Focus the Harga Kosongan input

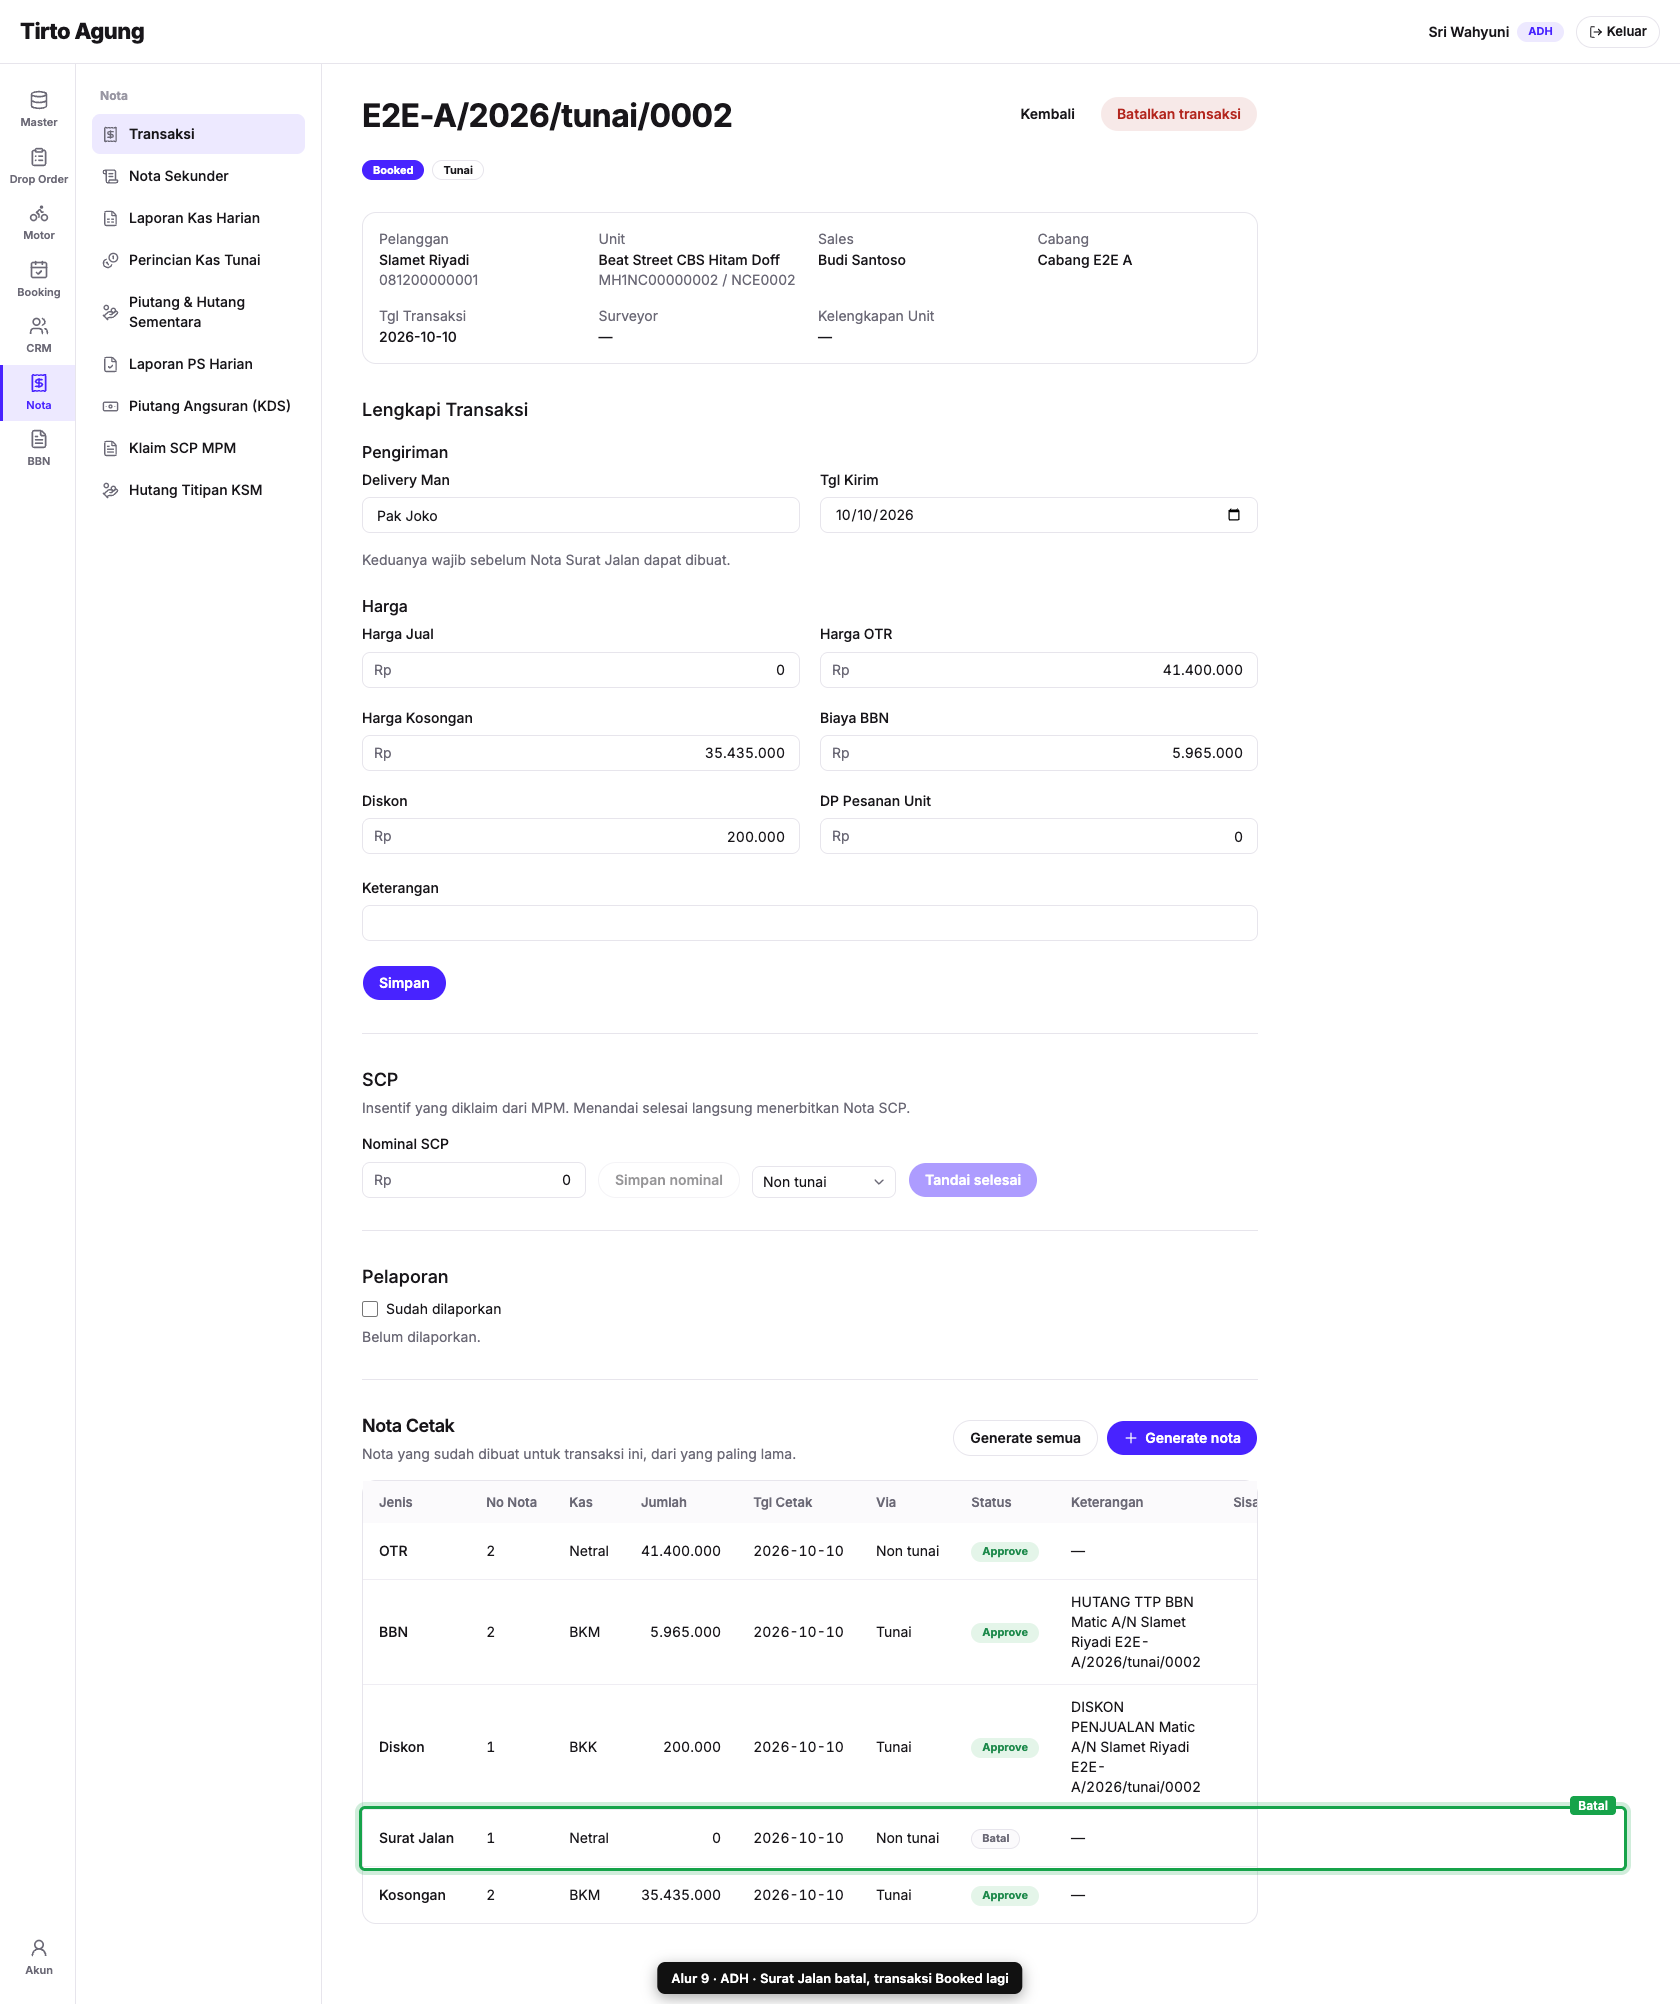[581, 753]
